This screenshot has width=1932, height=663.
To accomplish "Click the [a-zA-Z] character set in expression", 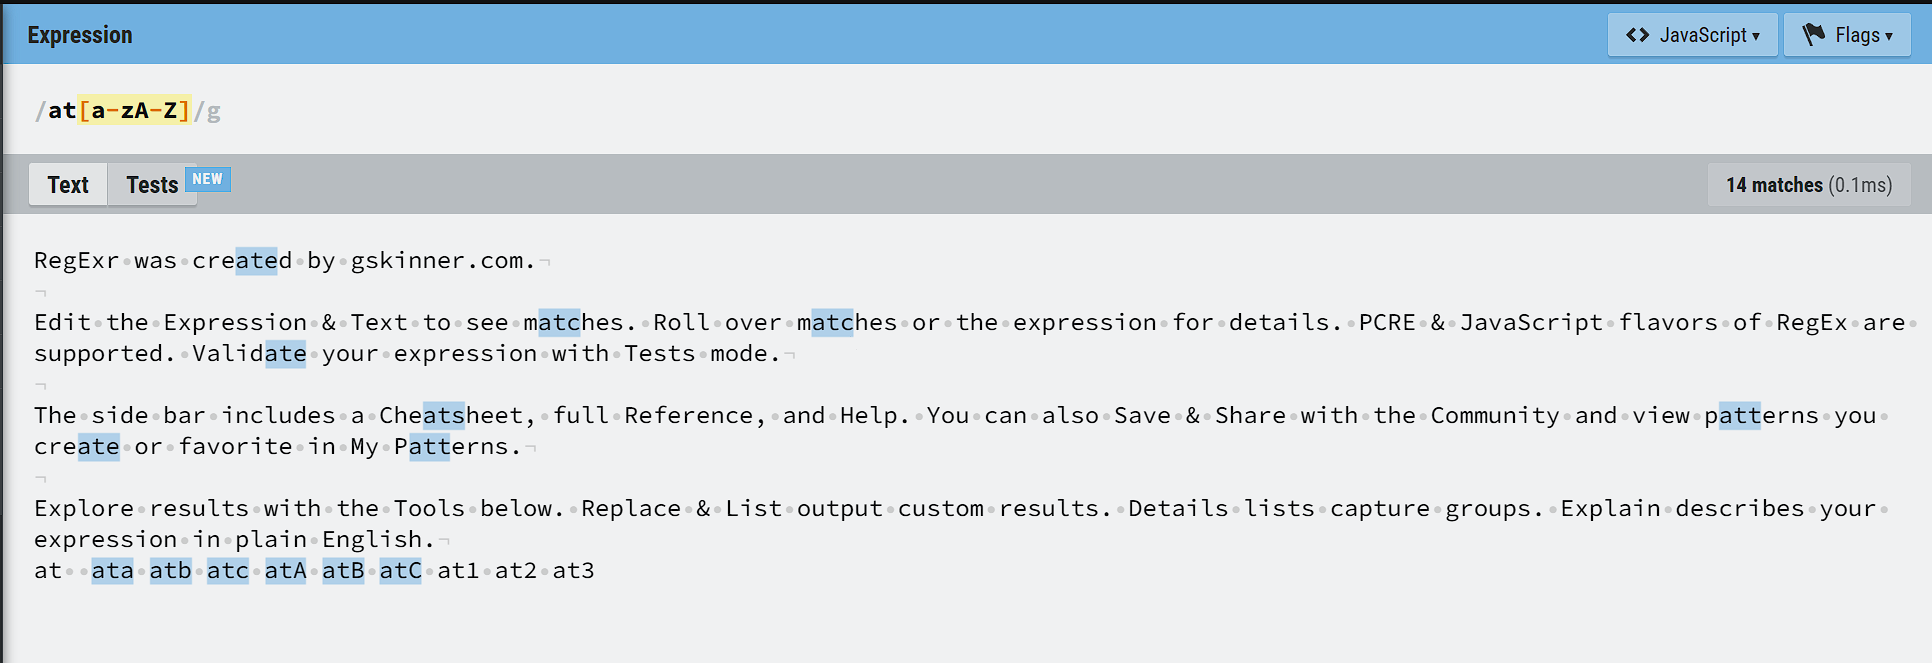I will click(x=134, y=110).
